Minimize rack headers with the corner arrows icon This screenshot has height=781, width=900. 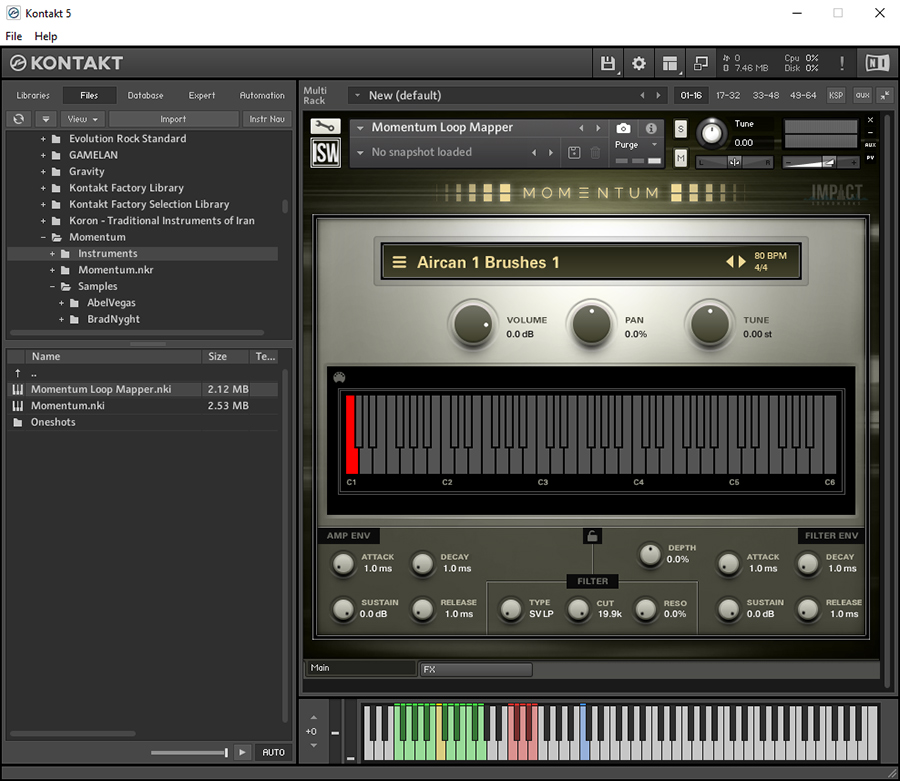(x=886, y=95)
